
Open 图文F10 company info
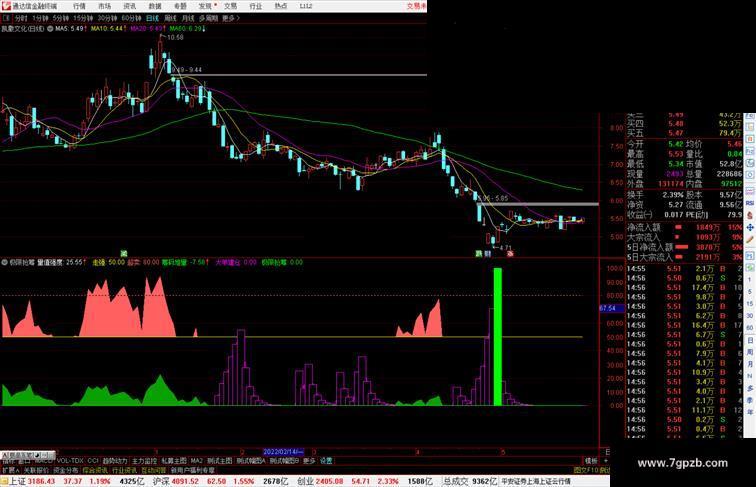[586, 470]
